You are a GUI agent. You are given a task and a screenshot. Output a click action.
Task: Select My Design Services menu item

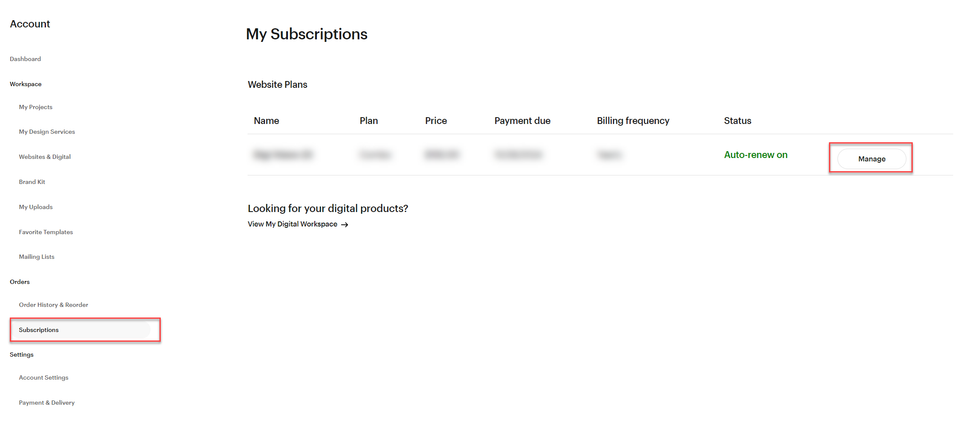point(47,132)
